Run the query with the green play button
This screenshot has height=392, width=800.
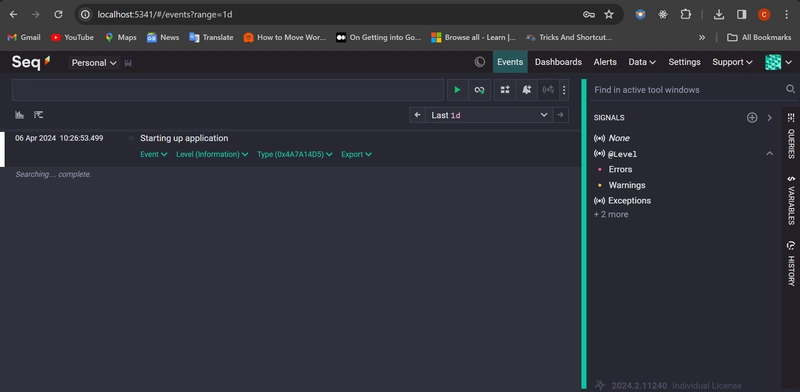click(x=457, y=90)
